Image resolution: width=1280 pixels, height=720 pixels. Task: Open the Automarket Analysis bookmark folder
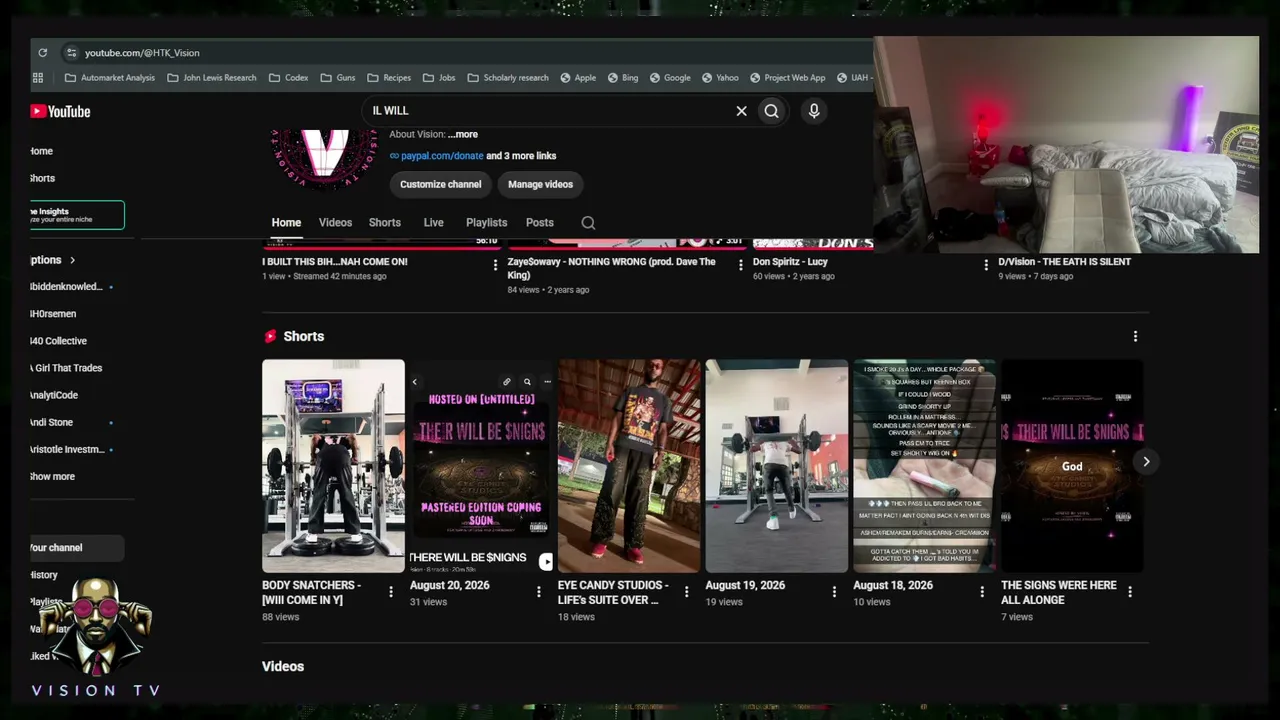coord(109,78)
